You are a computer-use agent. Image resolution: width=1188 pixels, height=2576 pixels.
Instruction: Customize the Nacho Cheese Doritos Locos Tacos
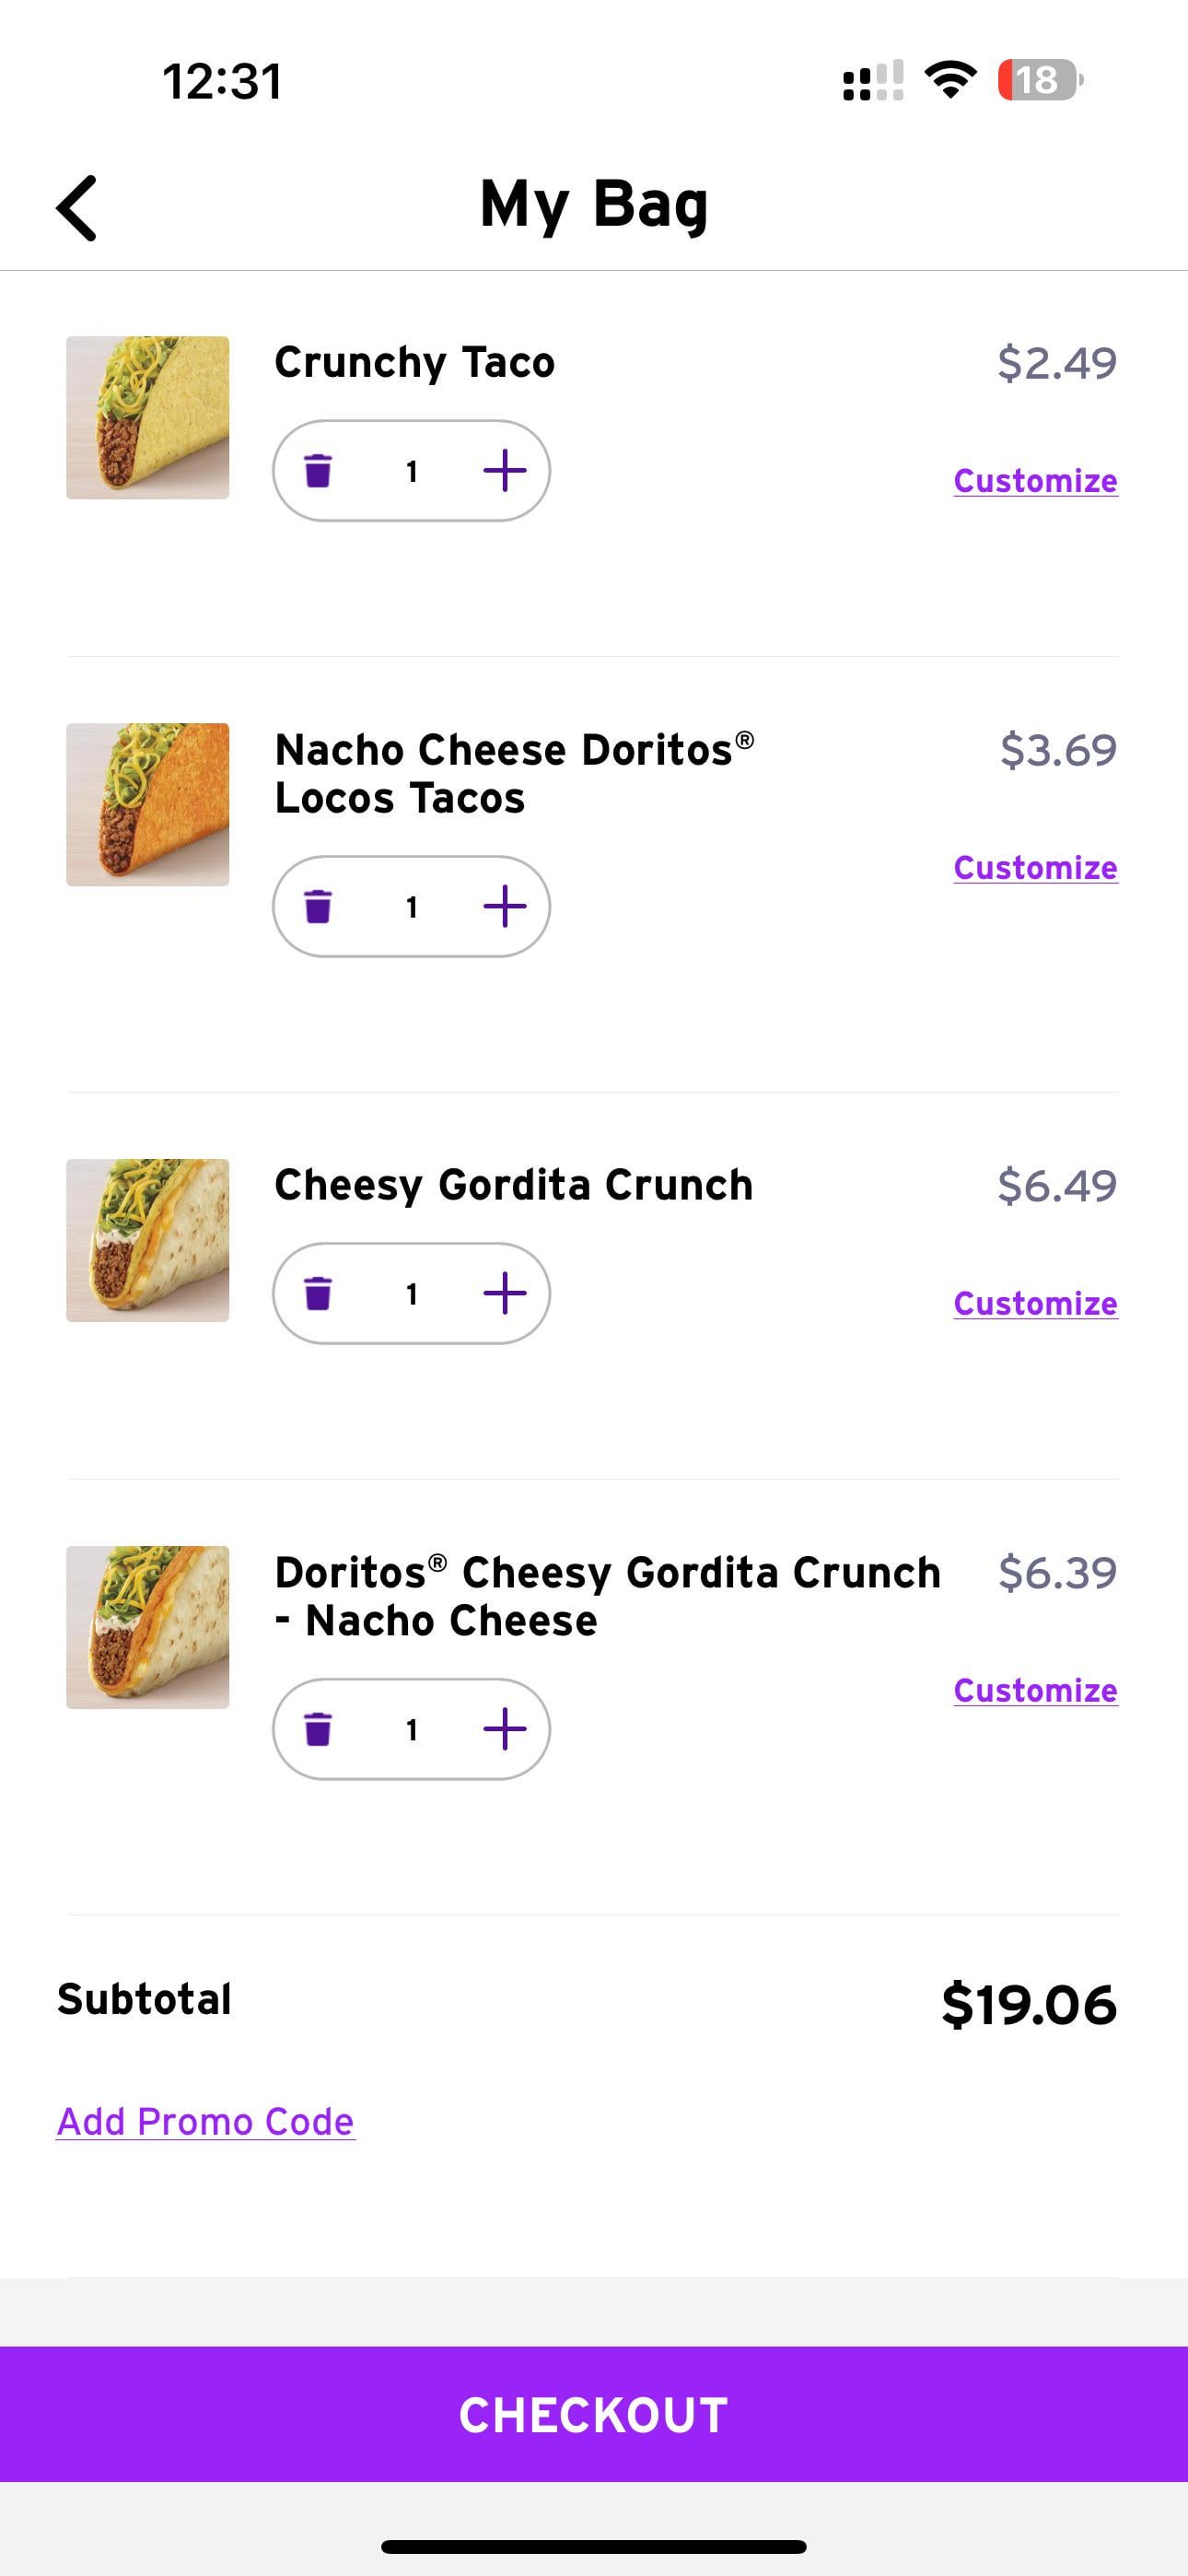[x=1035, y=868]
